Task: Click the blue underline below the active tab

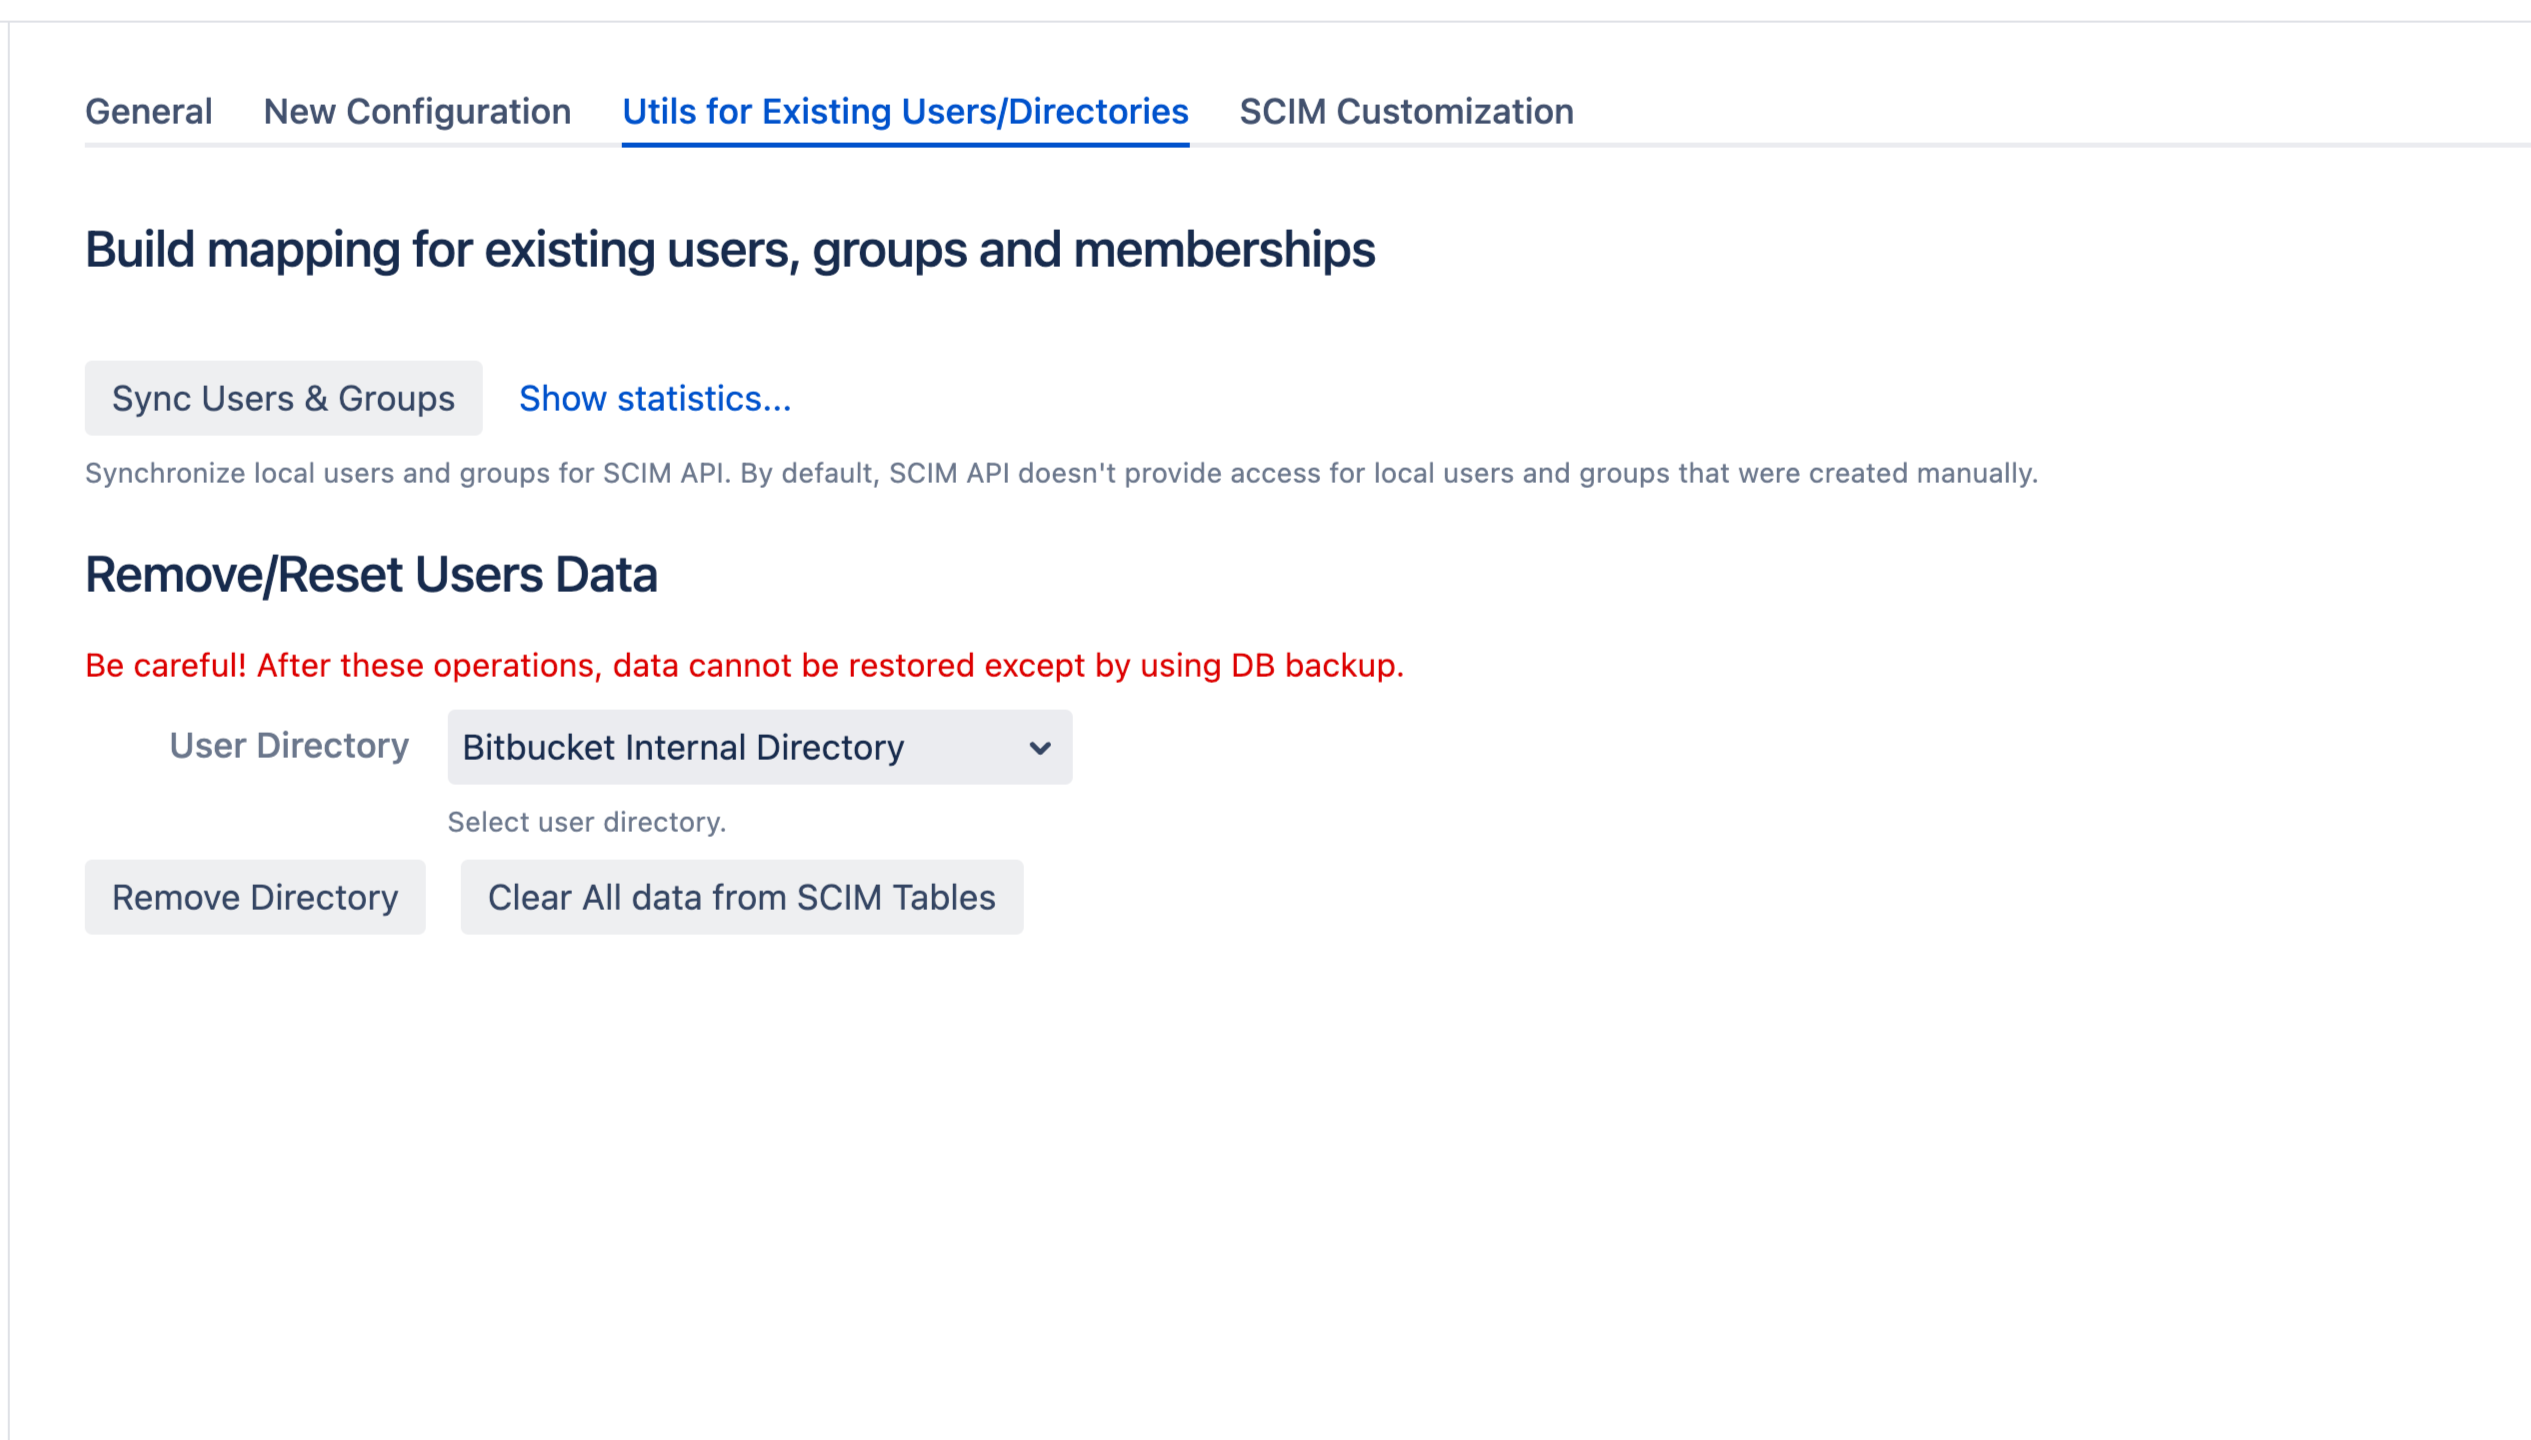Action: (x=904, y=145)
